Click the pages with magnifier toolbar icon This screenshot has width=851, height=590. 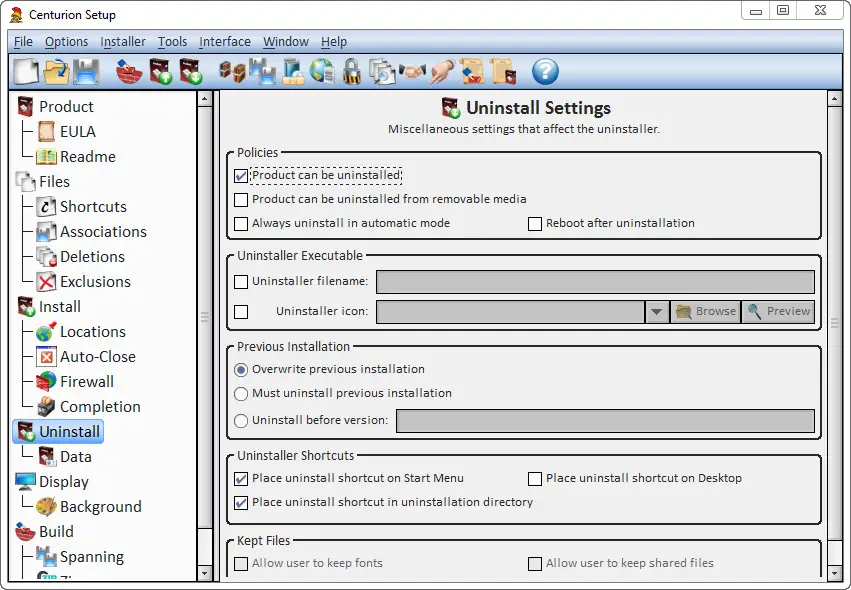click(382, 72)
